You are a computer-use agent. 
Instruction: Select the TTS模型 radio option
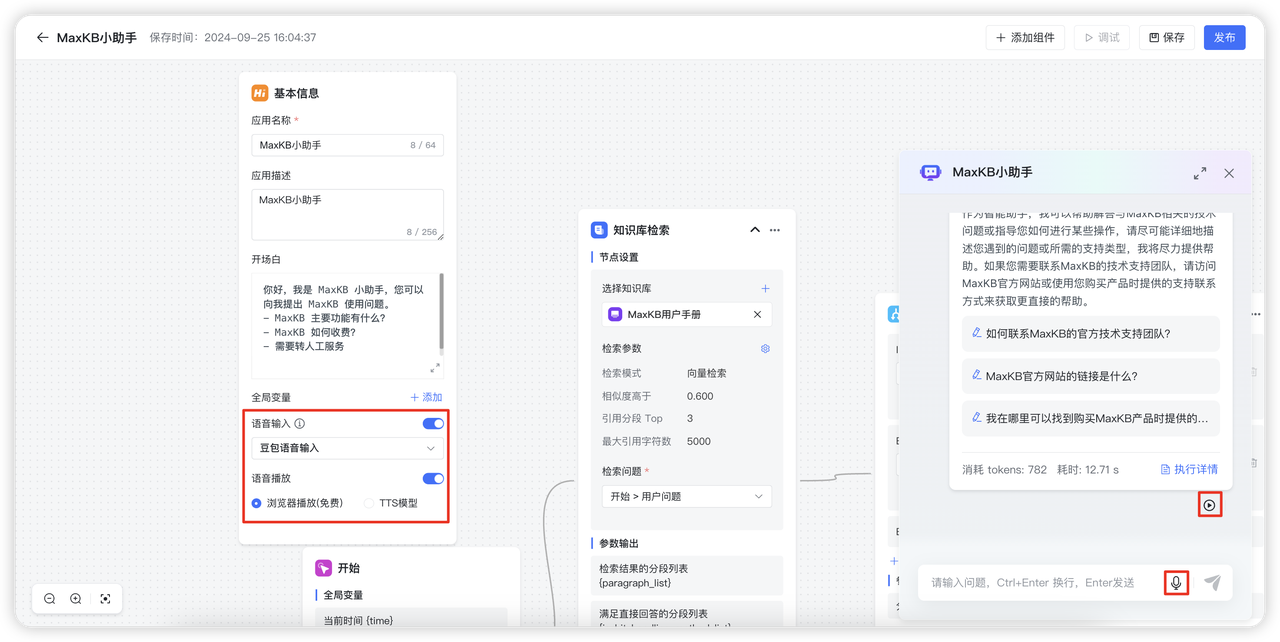391,503
